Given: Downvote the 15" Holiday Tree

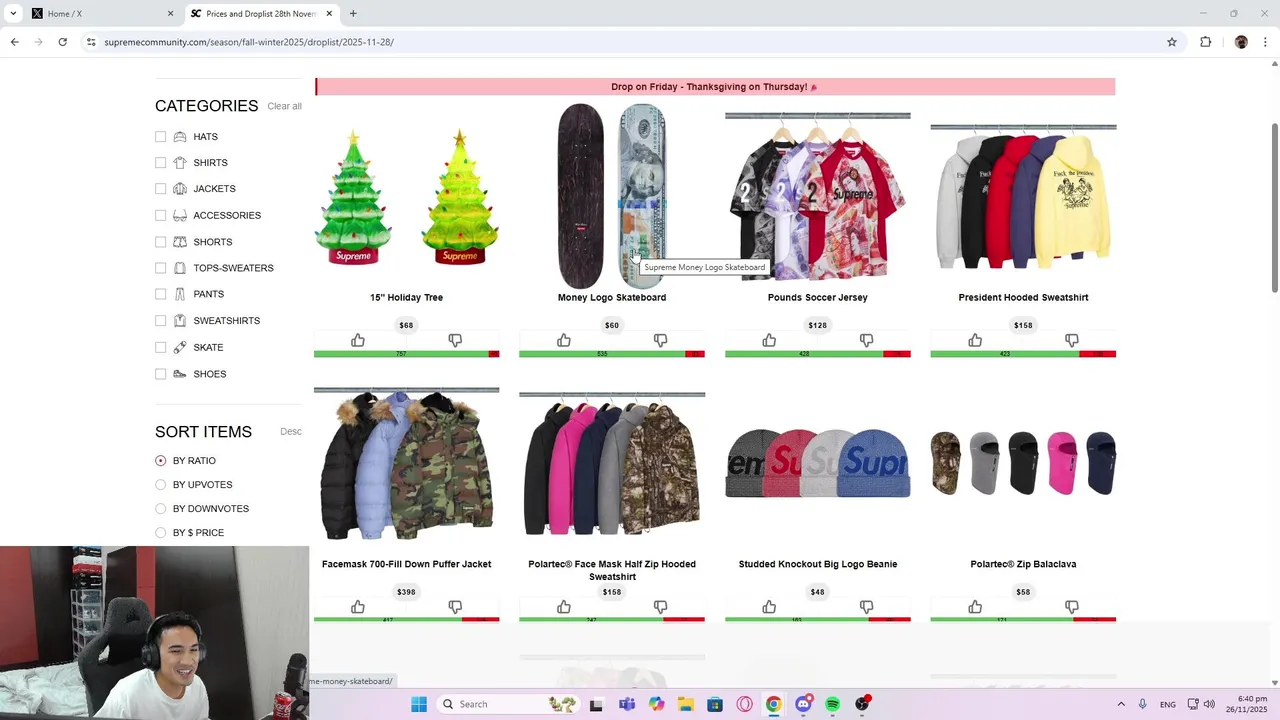Looking at the screenshot, I should pos(455,341).
